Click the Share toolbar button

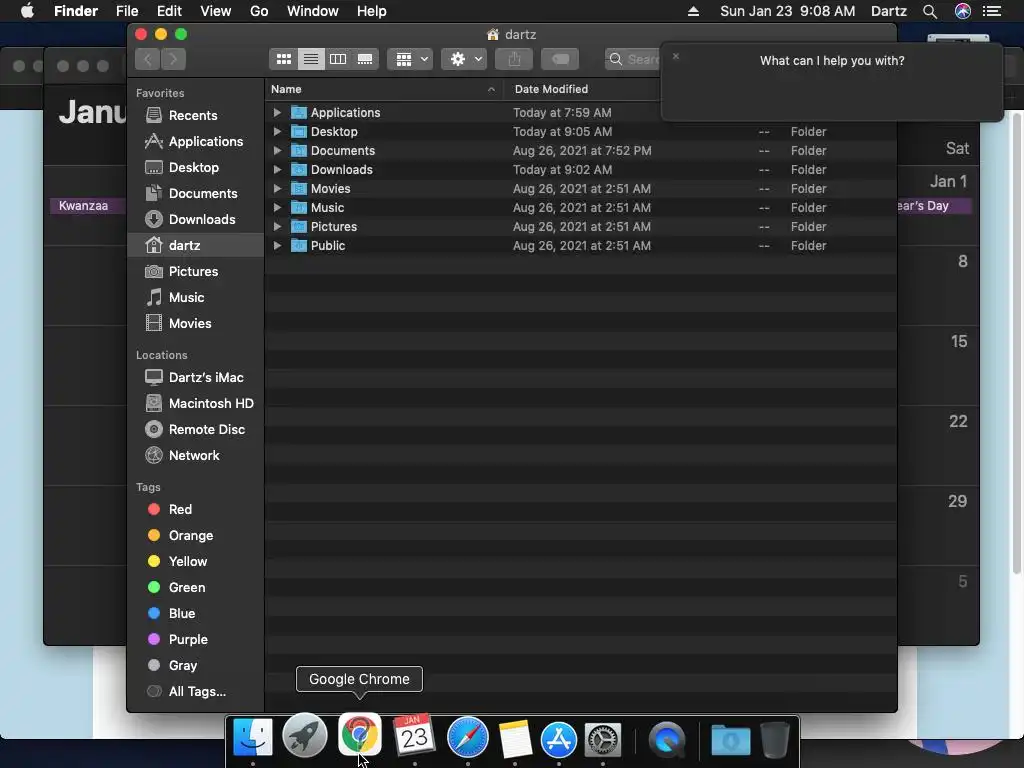tap(515, 59)
